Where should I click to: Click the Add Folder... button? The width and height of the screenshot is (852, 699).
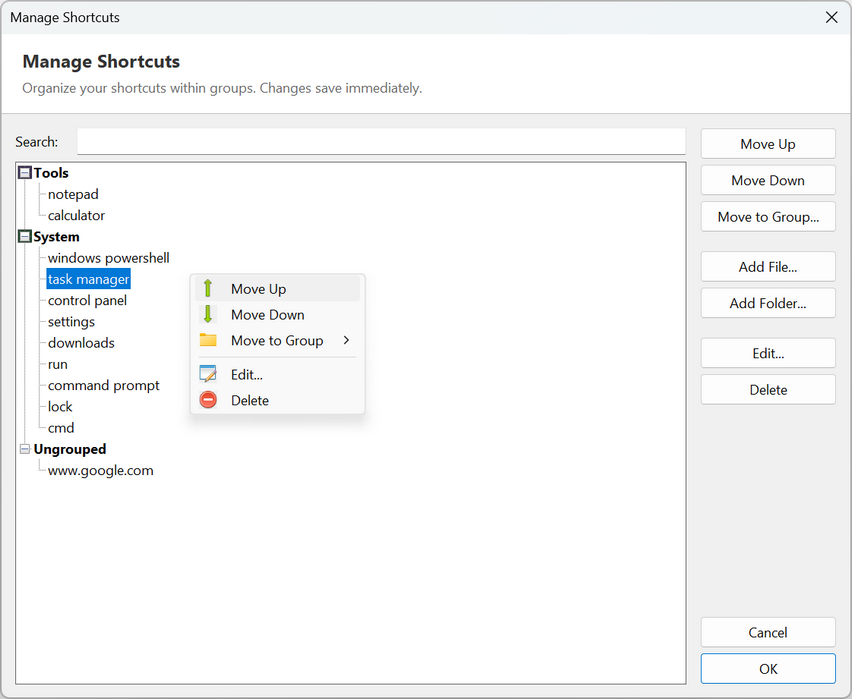pos(768,303)
